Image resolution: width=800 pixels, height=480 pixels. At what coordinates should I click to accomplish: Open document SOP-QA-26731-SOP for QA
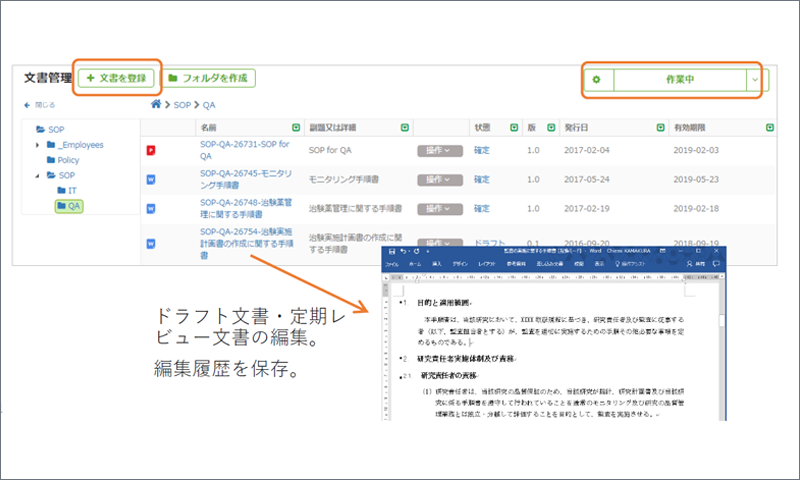[245, 150]
